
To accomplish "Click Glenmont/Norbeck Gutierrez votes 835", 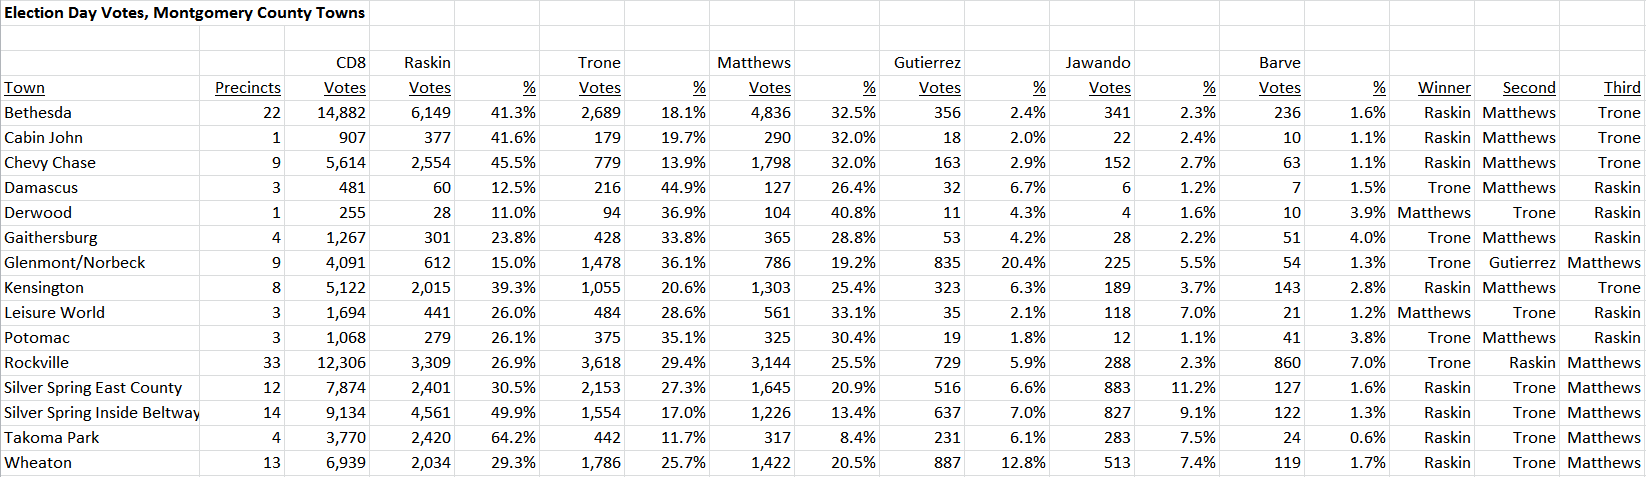I will 922,263.
